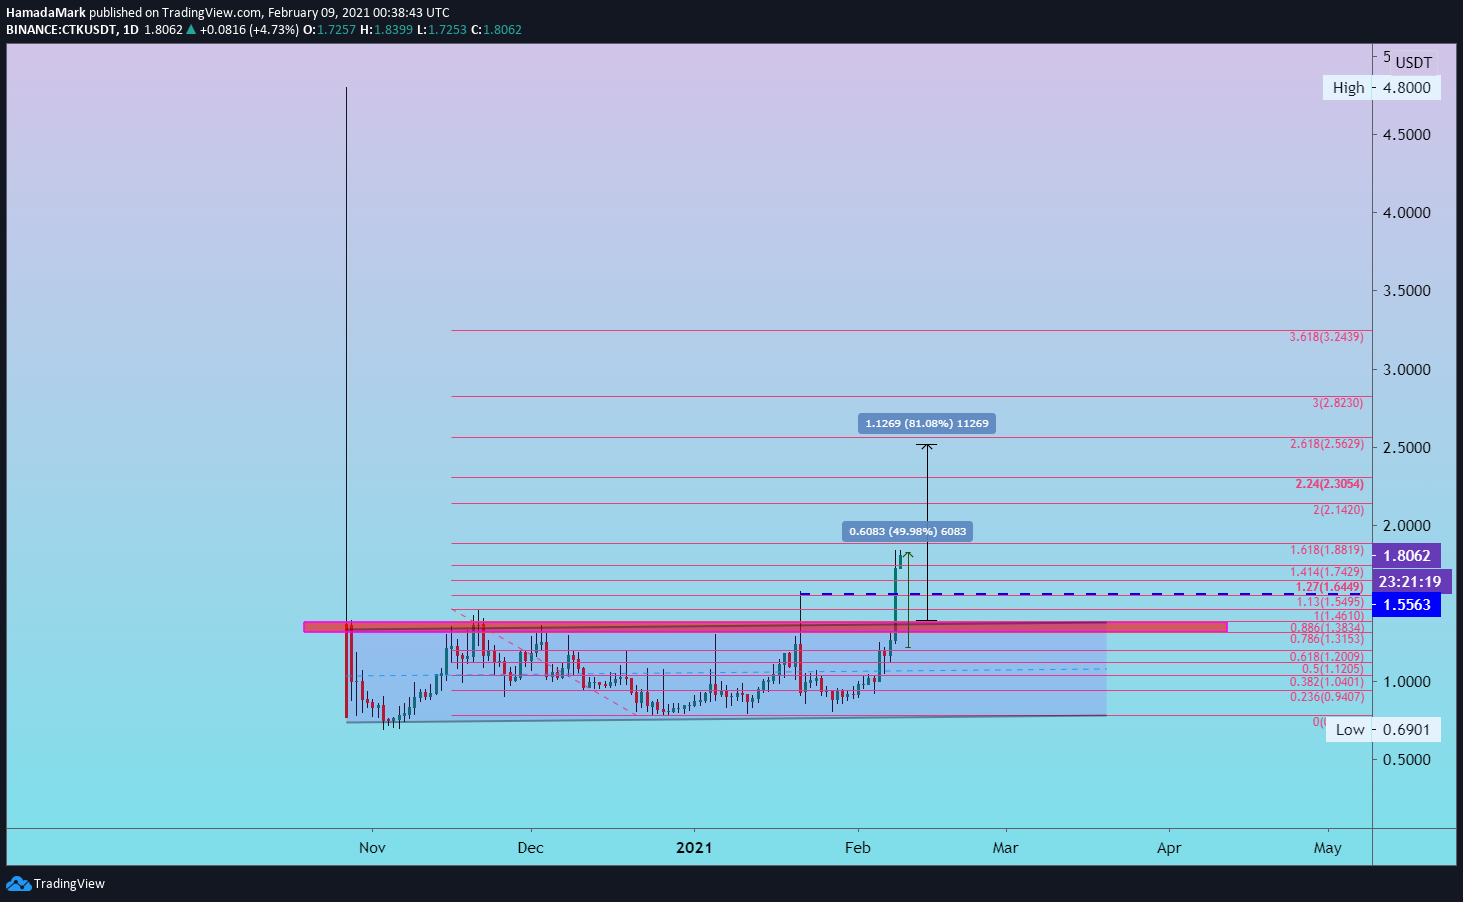Click the 3.0000 price axis label
This screenshot has height=902, width=1463.
[1407, 370]
